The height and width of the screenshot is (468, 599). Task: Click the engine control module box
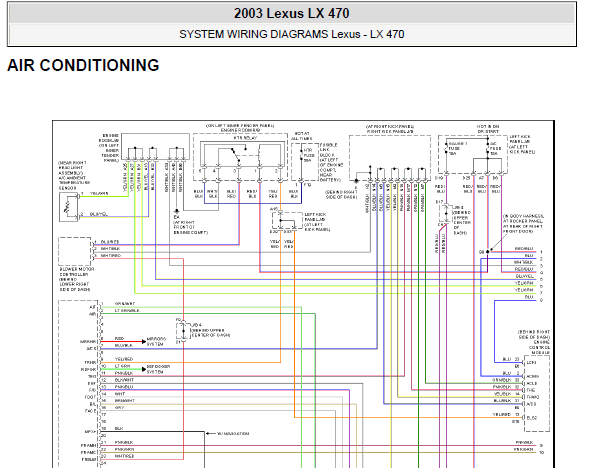point(537,394)
